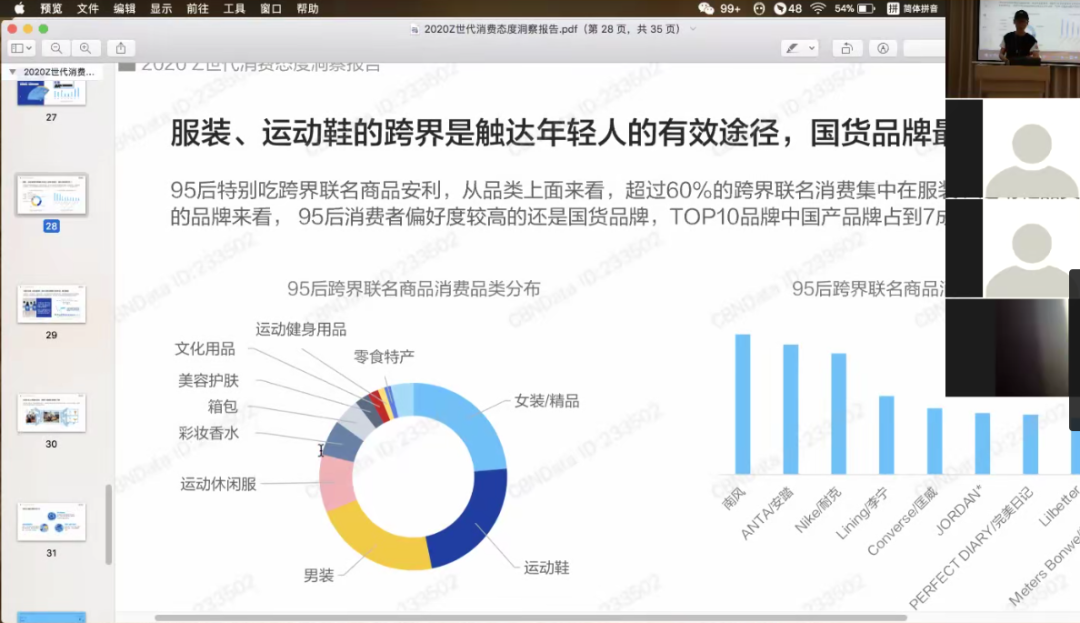1080x623 pixels.
Task: Click the horizontal scrollbar at the bottom
Action: click(530, 617)
